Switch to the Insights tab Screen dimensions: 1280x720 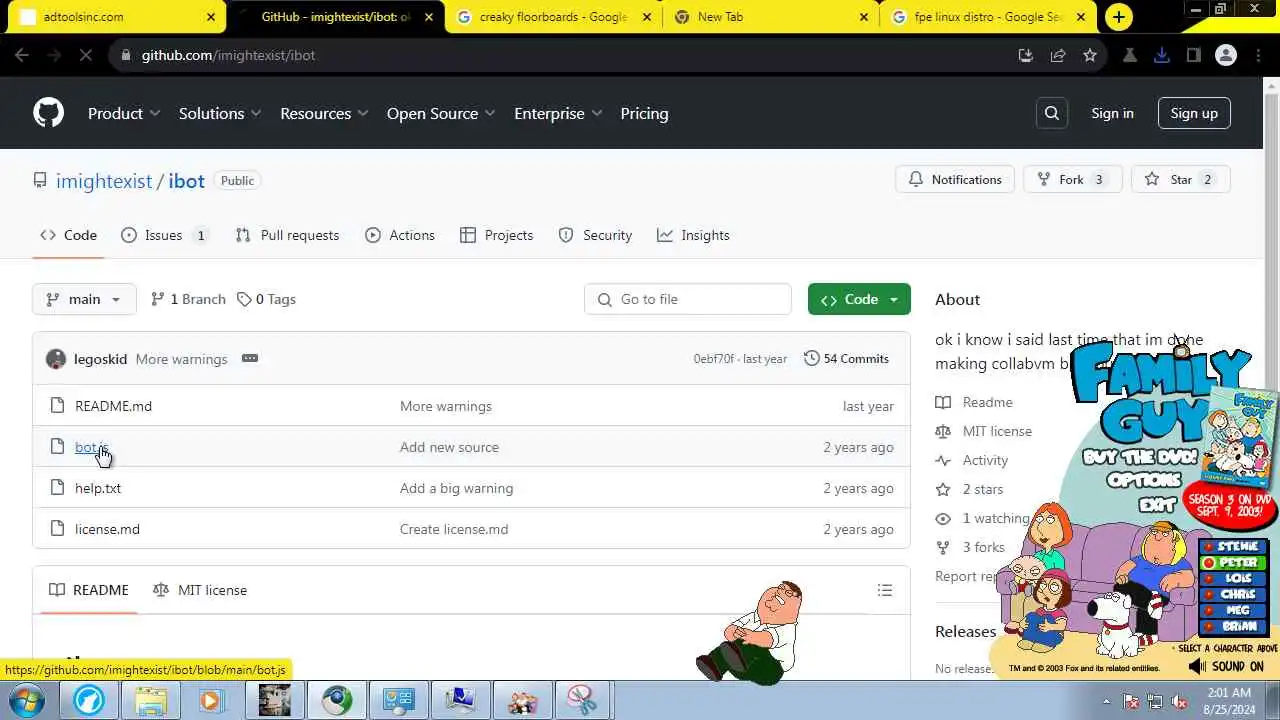point(693,235)
